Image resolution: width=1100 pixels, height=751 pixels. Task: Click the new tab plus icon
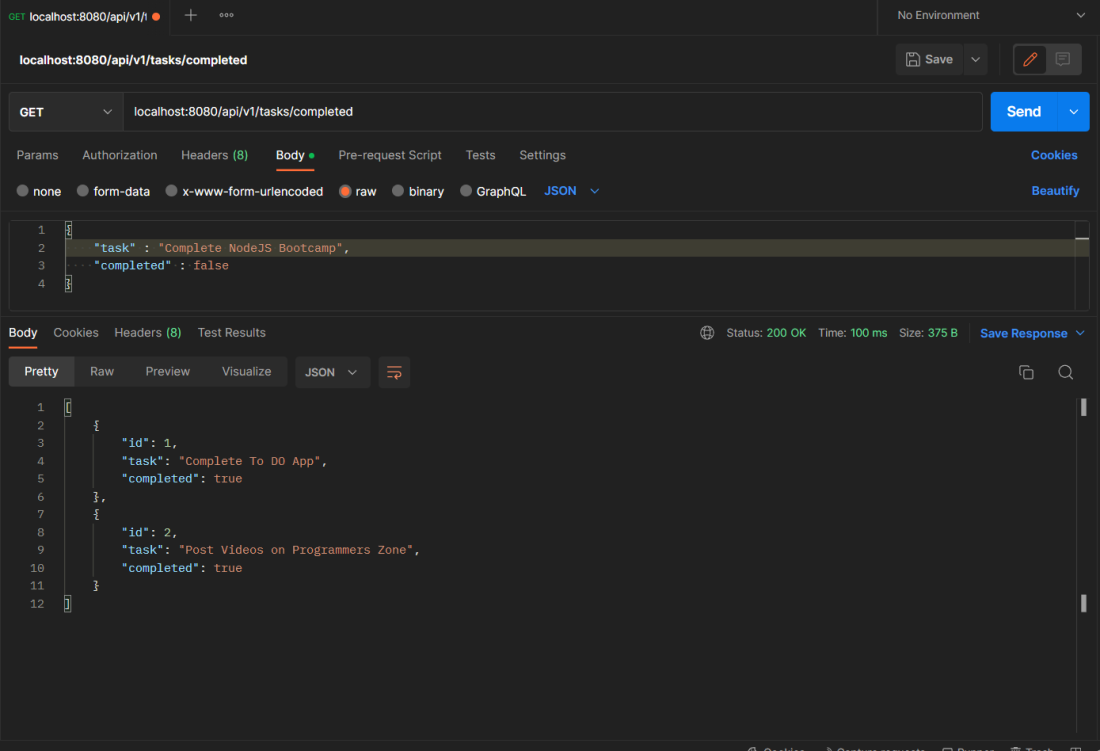tap(191, 15)
